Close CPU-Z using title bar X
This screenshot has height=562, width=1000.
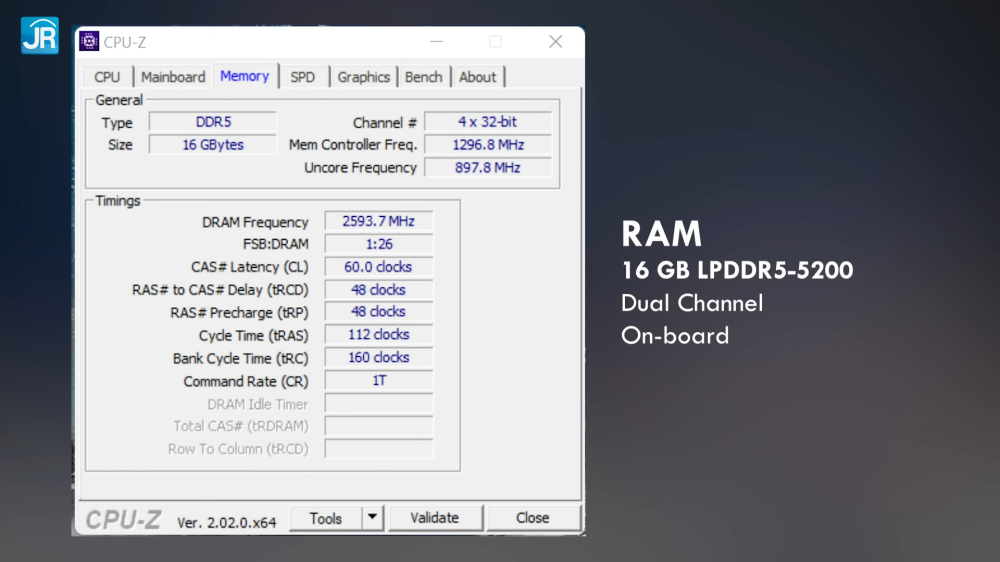click(555, 42)
